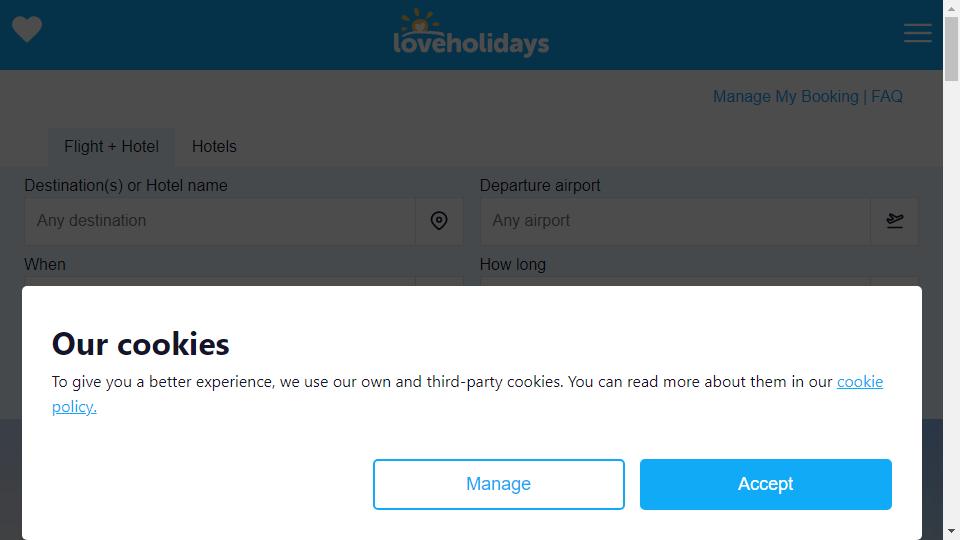Open the Manage My Booking link

(786, 97)
